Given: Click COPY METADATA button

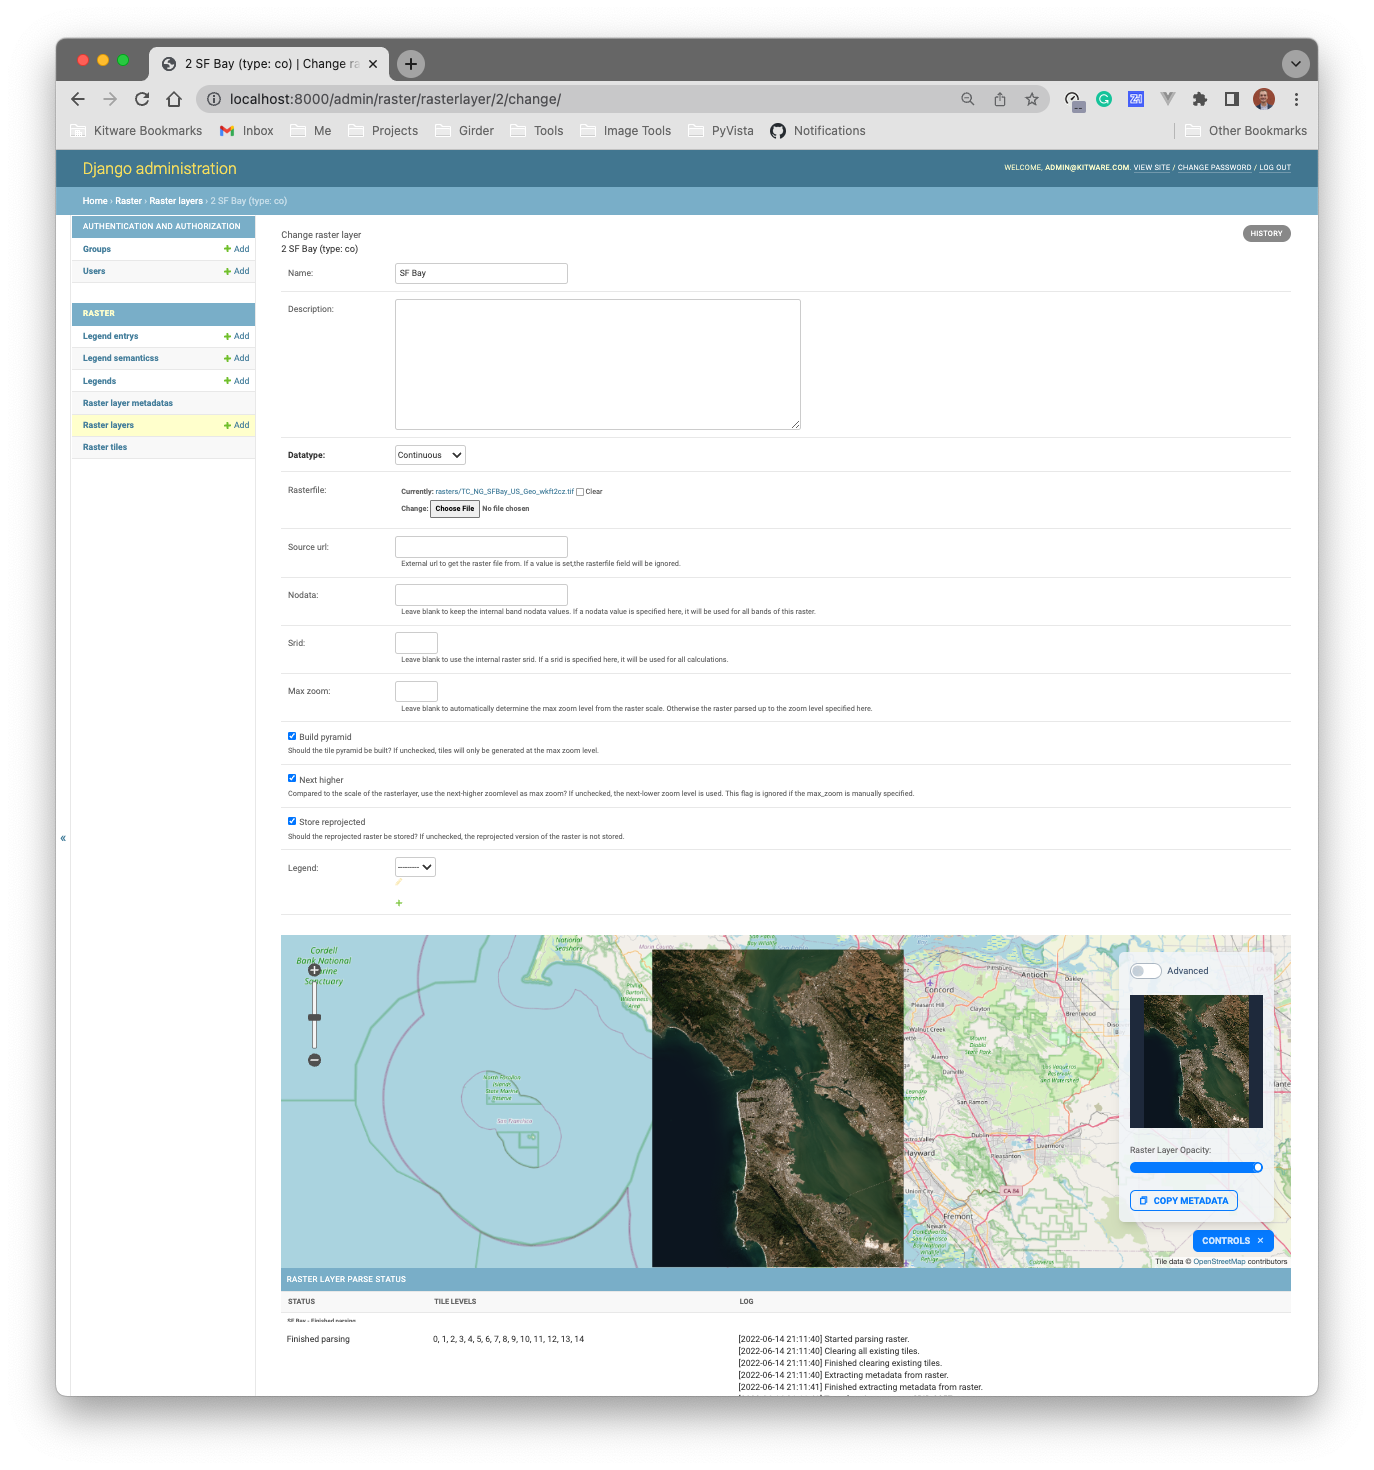Looking at the screenshot, I should coord(1184,1201).
